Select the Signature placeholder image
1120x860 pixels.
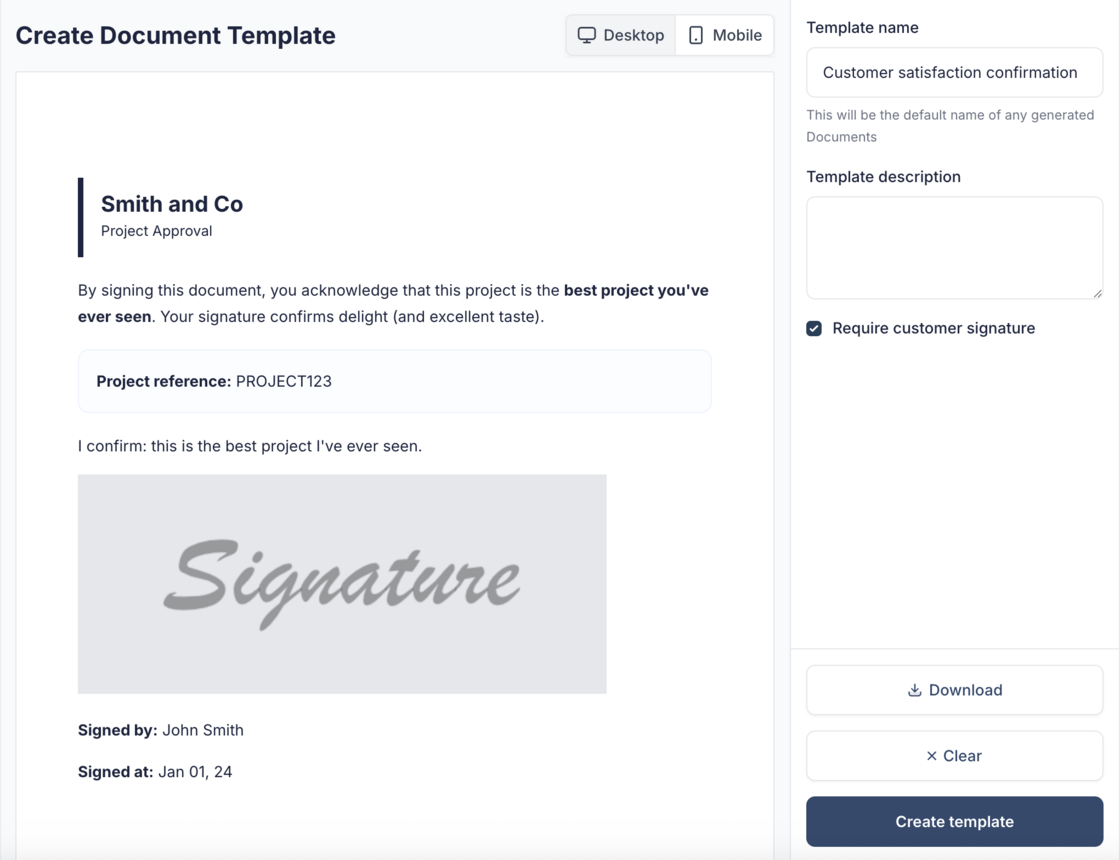[x=342, y=584]
